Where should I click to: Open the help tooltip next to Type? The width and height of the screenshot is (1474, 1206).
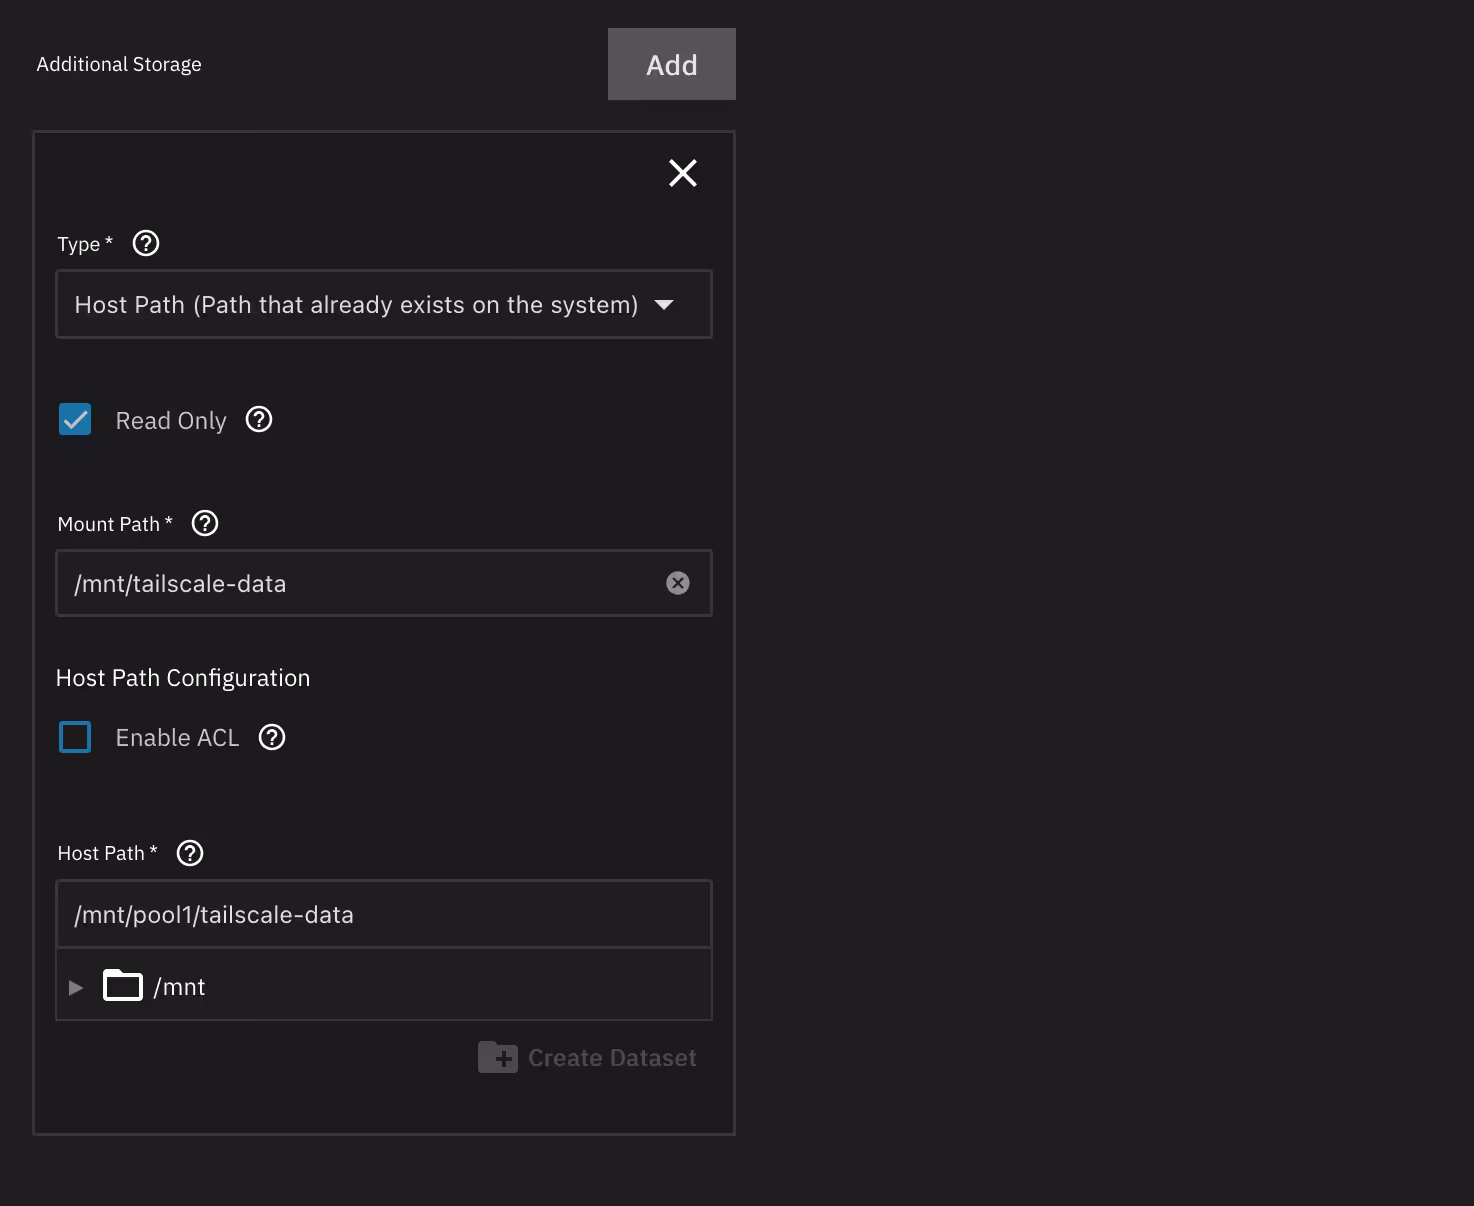point(146,243)
